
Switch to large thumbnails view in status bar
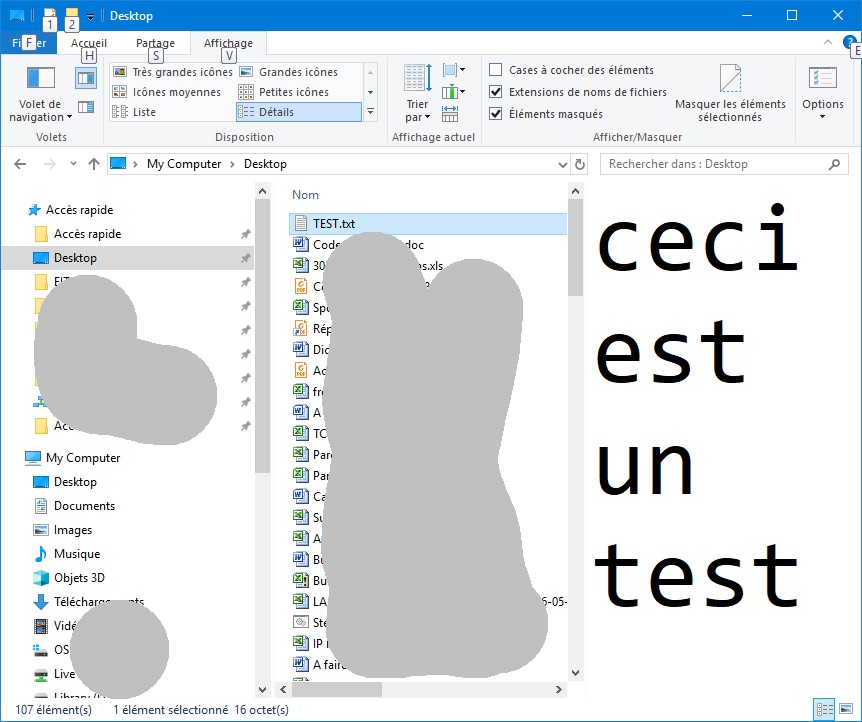tap(846, 709)
